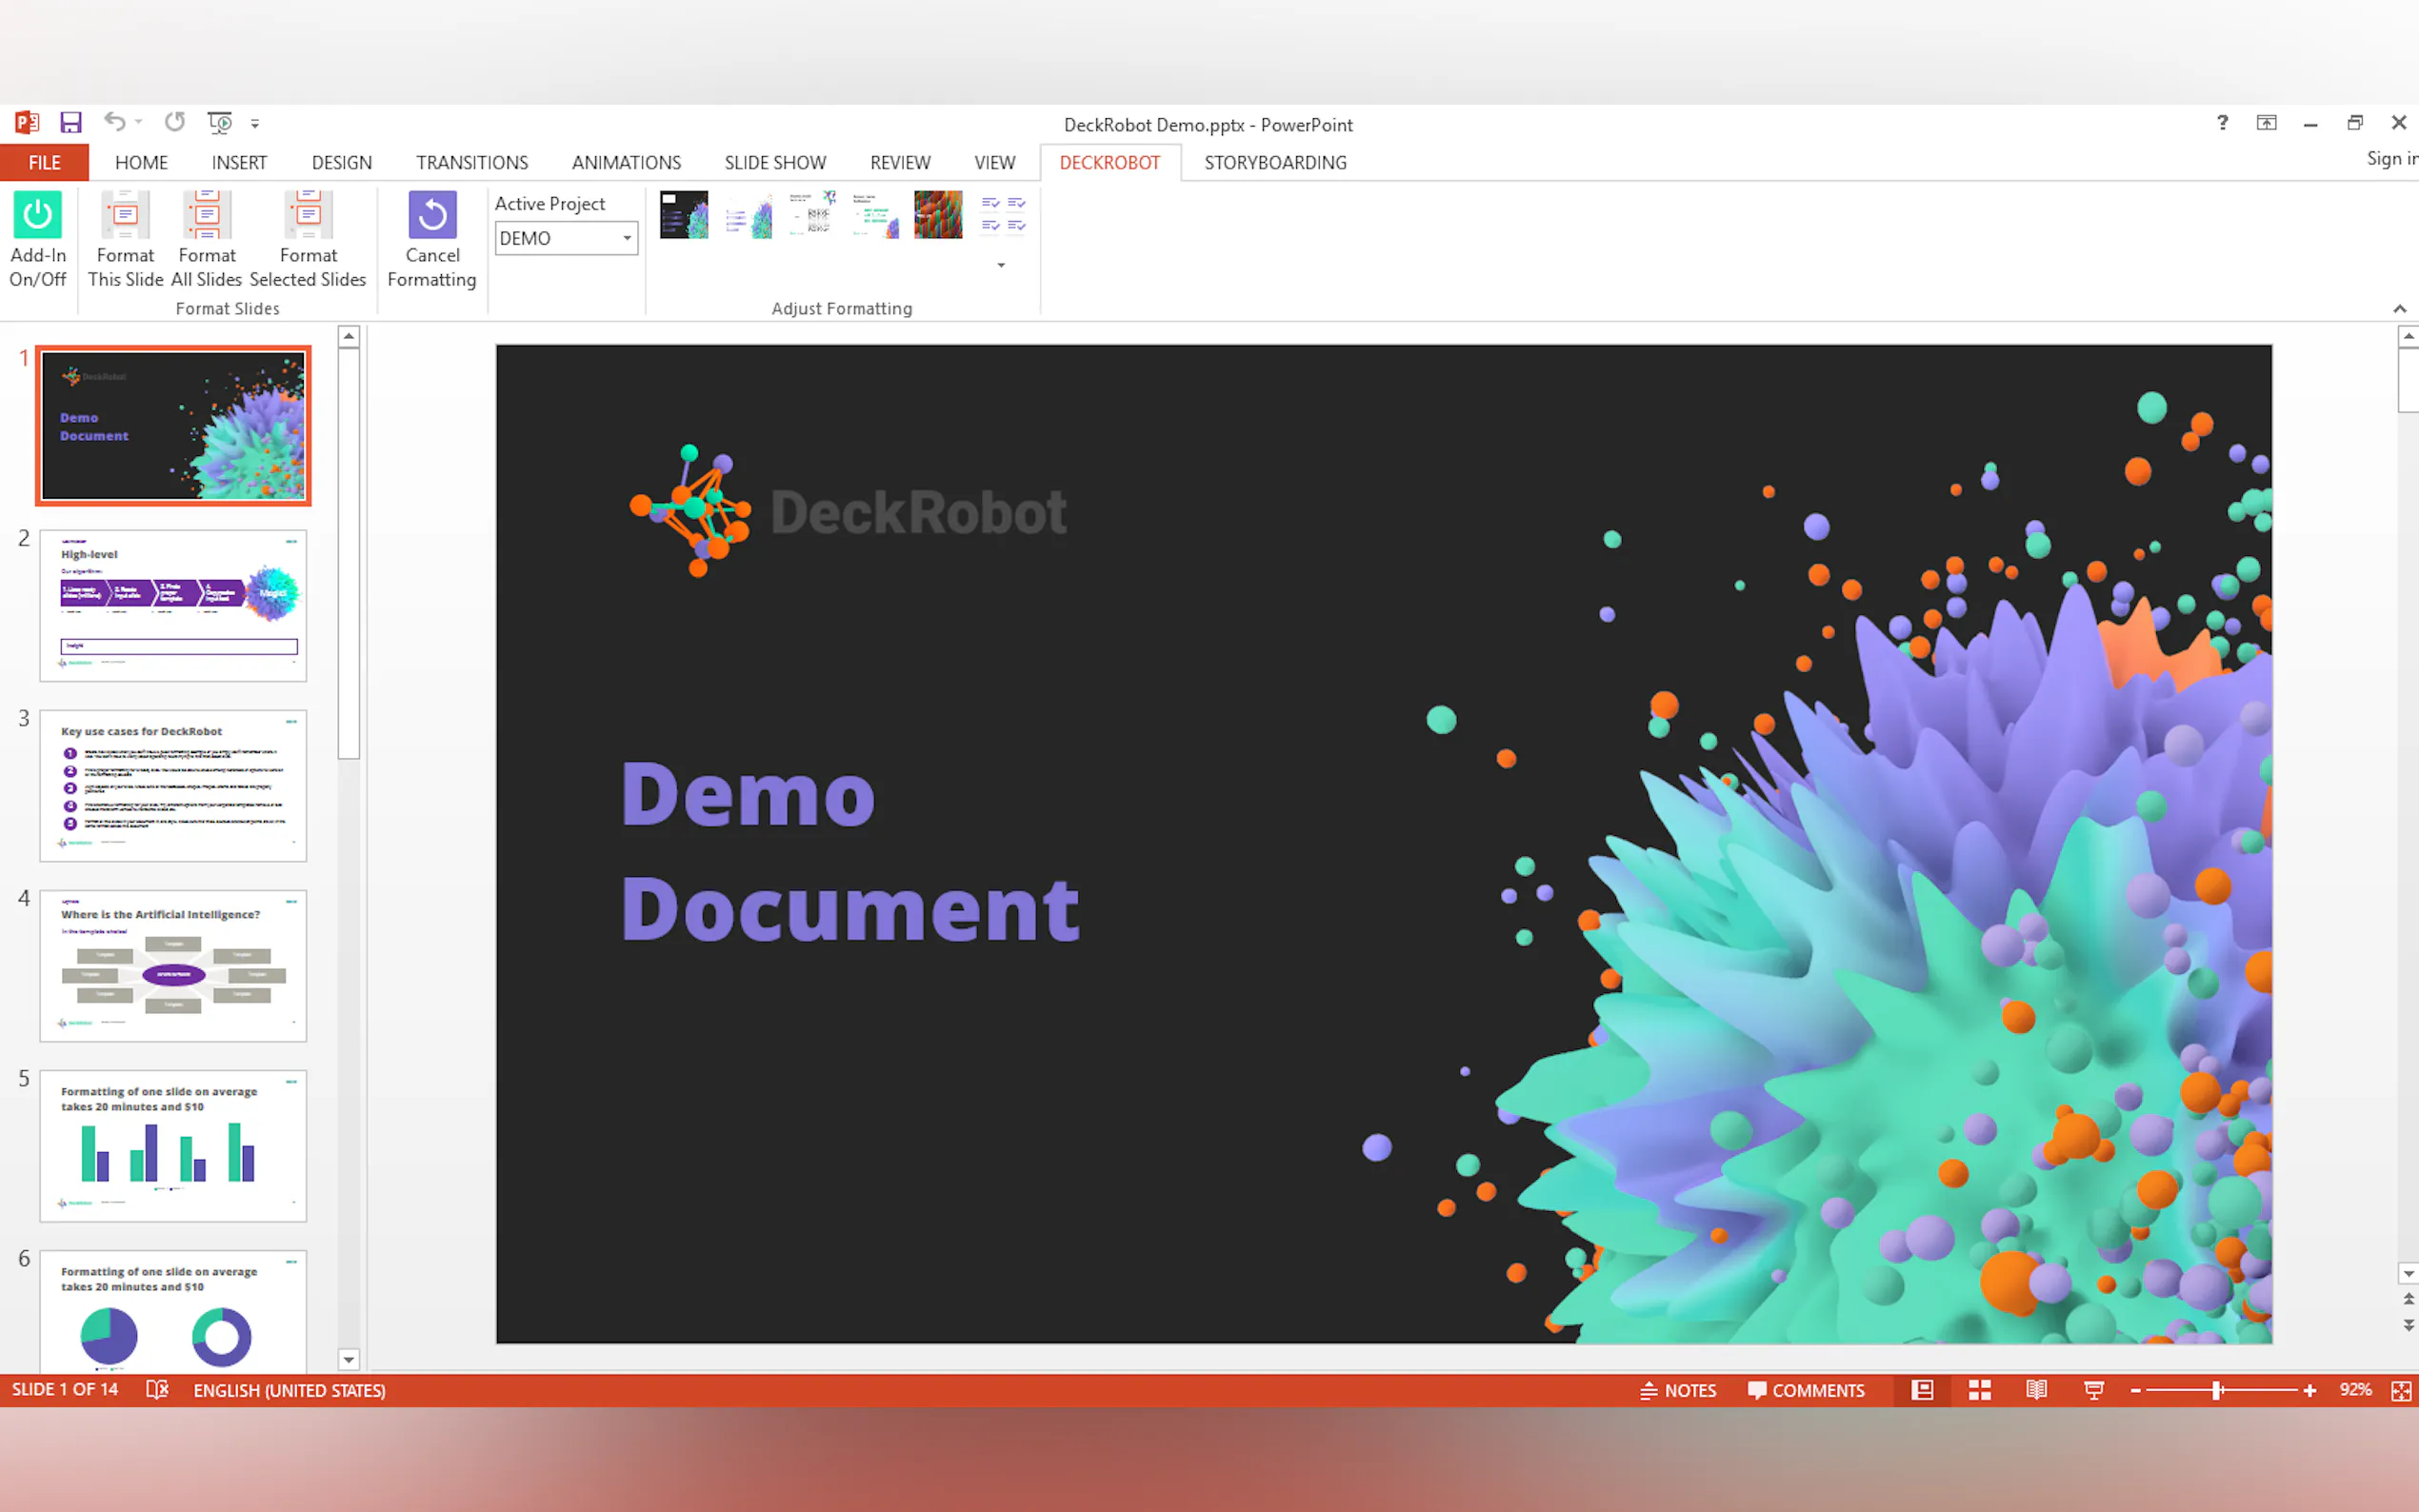Open the Transitions ribbon tab
This screenshot has height=1512, width=2419.
point(472,163)
